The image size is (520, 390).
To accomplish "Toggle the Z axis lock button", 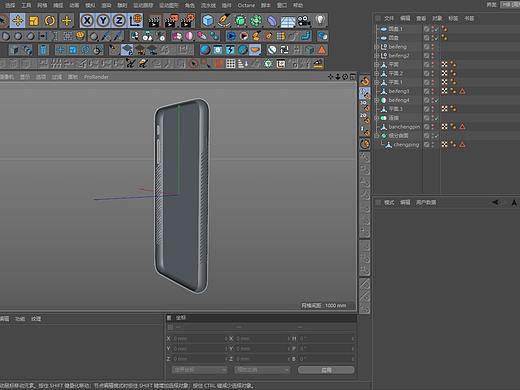I will click(x=119, y=21).
